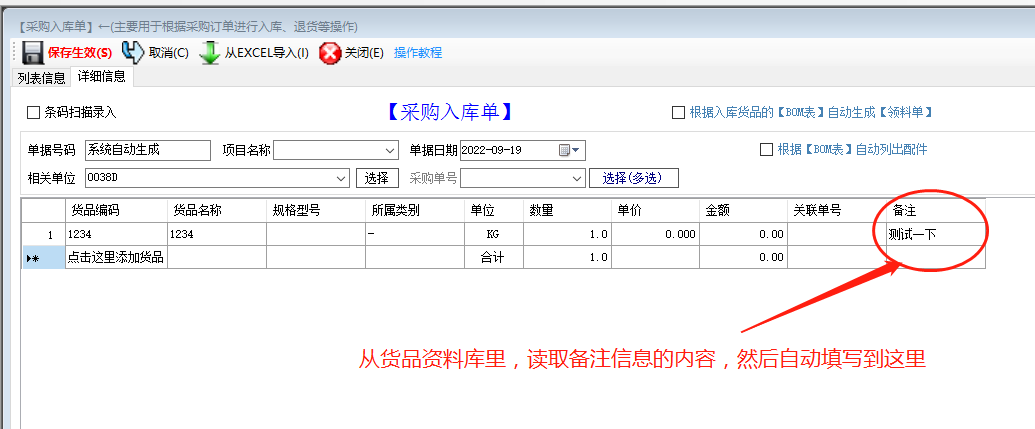Click empty 规格型号 cell in row 1
The image size is (1035, 429).
[x=316, y=234]
